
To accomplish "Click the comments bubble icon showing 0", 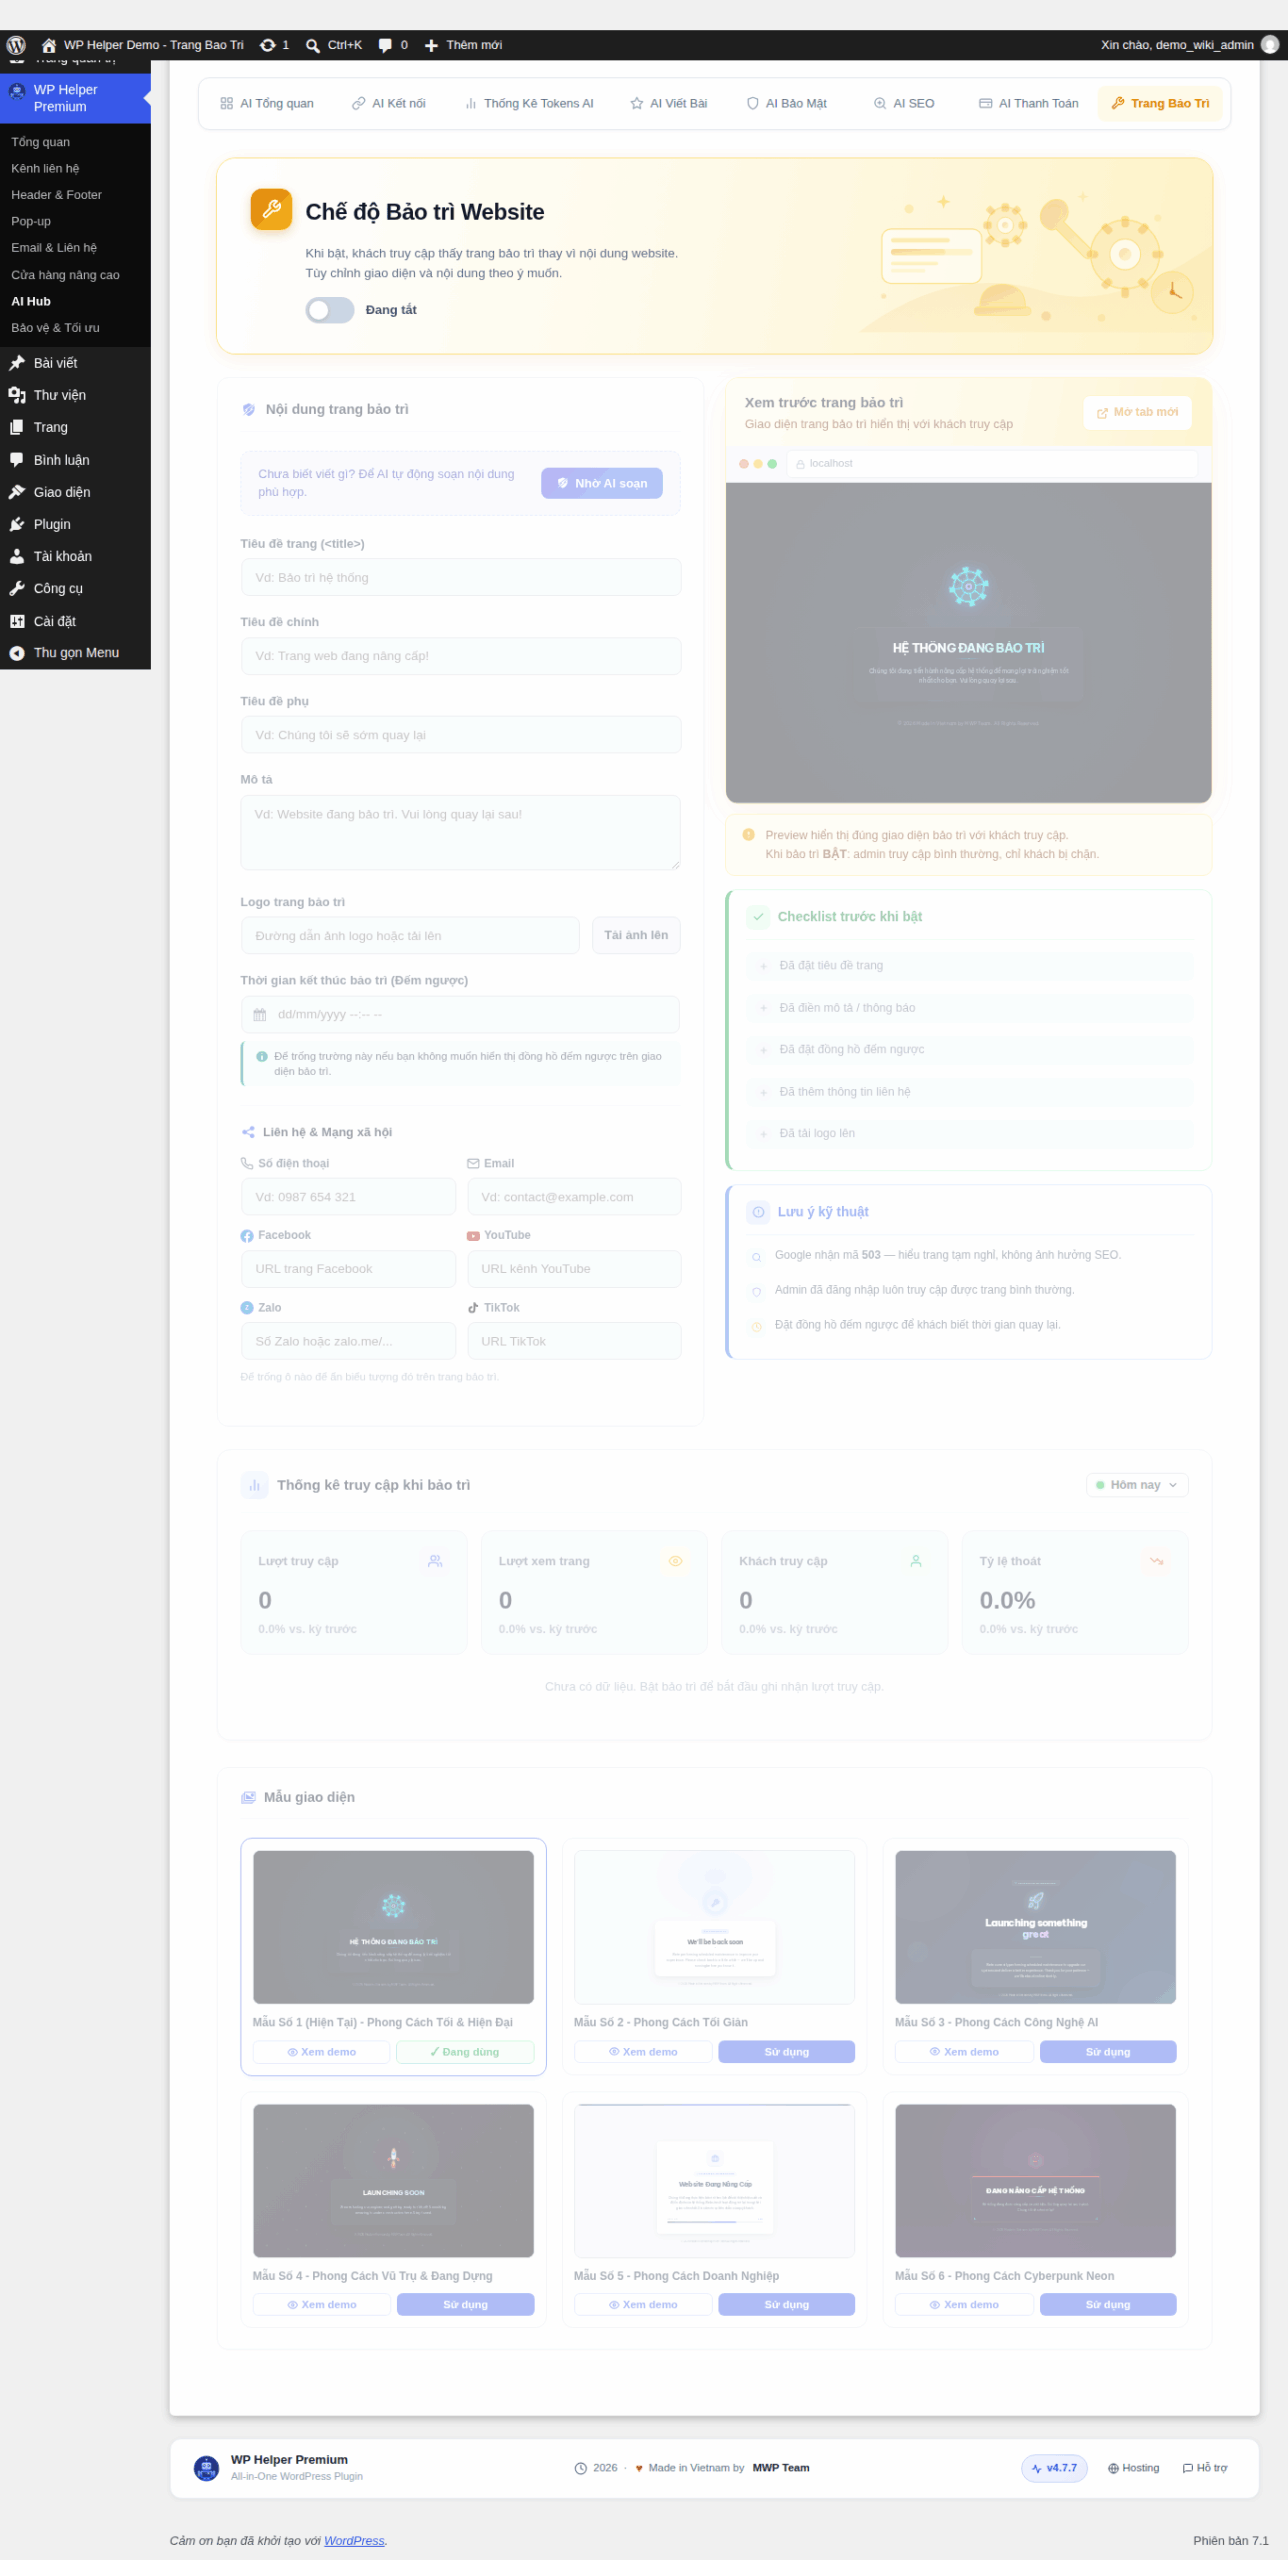I will pyautogui.click(x=385, y=45).
